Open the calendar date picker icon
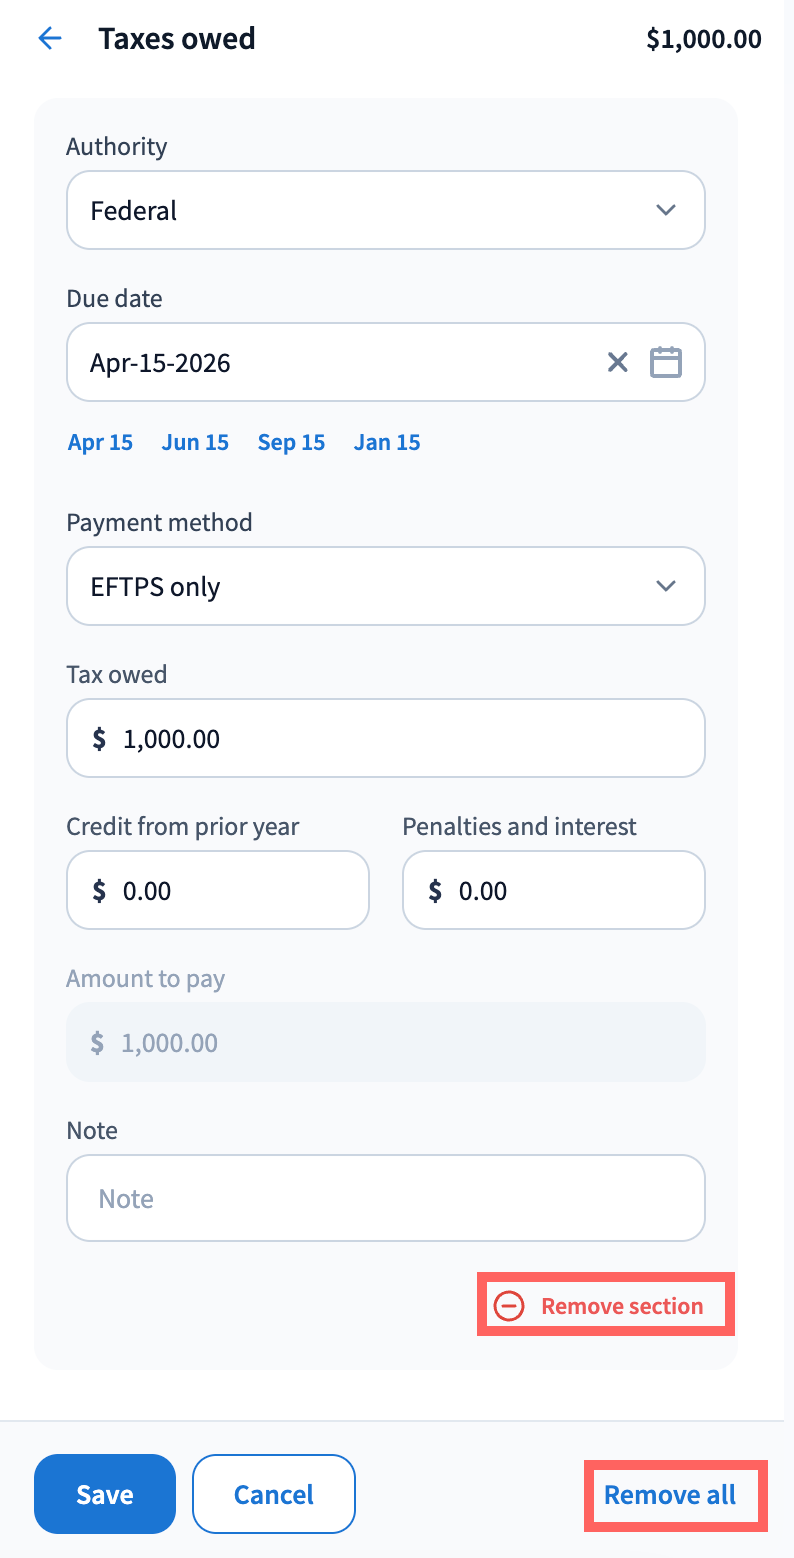The image size is (794, 1558). (666, 362)
